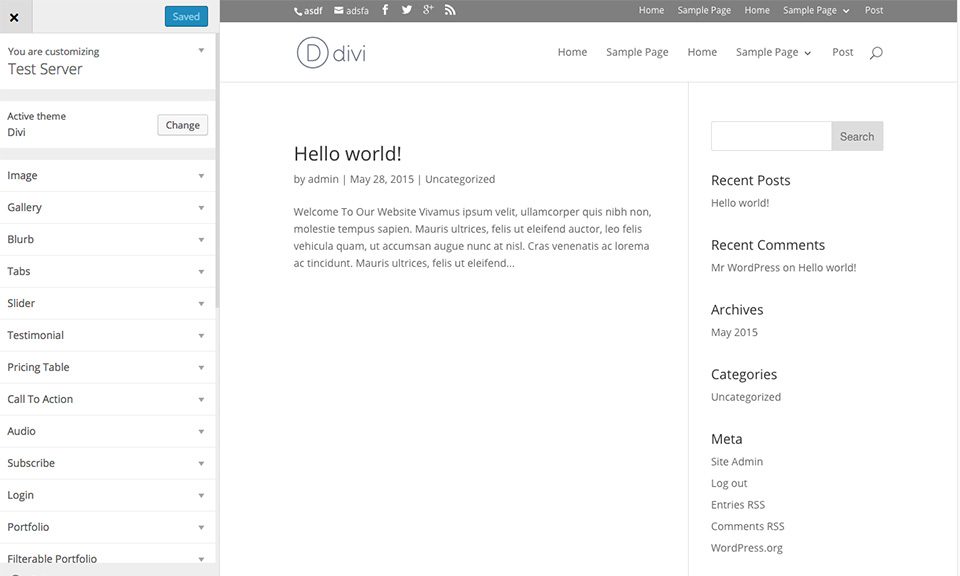Expand the You are customizing info arrow
The image size is (960, 576).
pyautogui.click(x=201, y=50)
